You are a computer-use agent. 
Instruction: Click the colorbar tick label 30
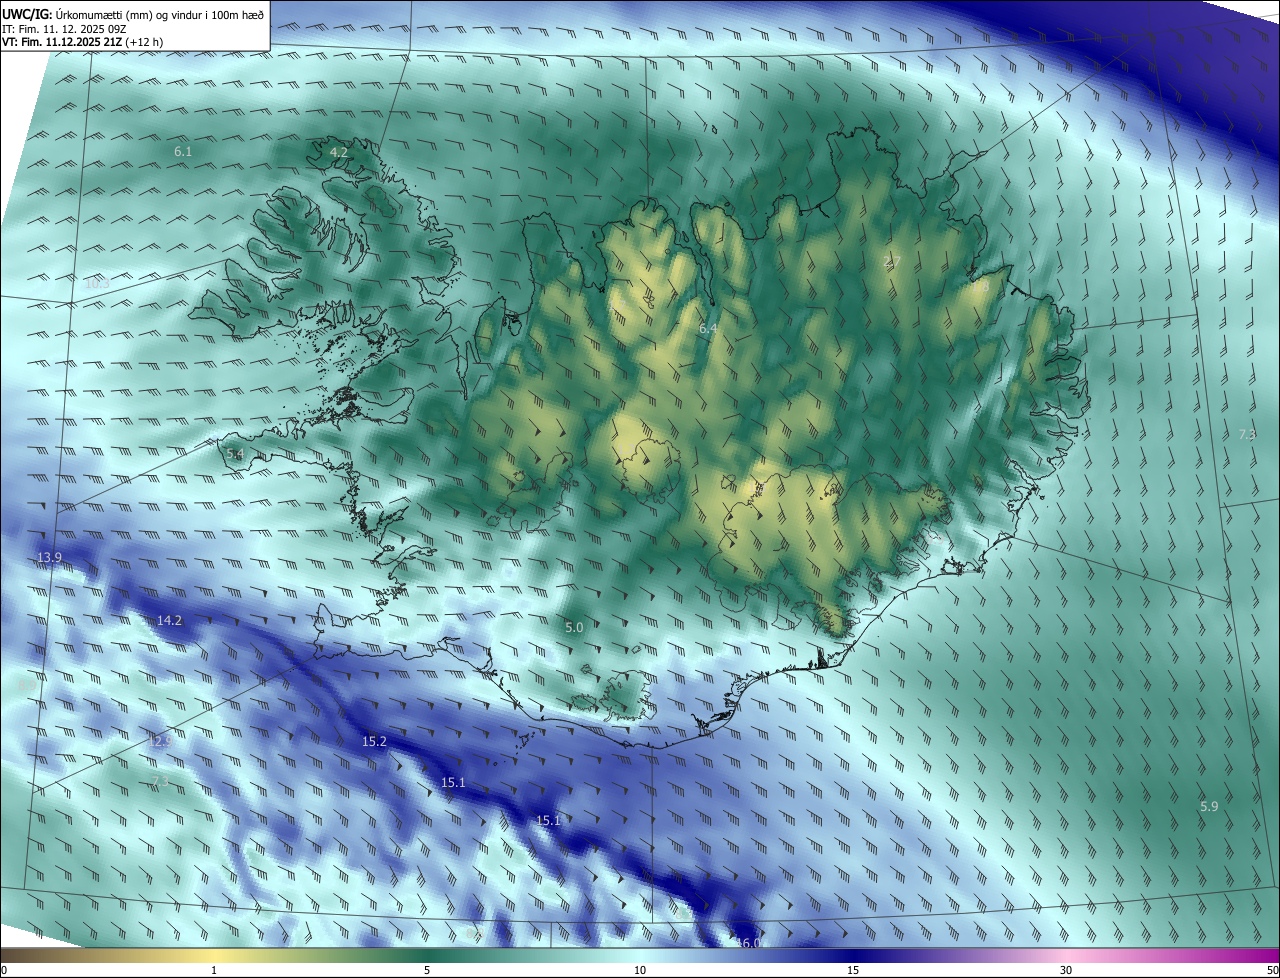tap(1066, 971)
